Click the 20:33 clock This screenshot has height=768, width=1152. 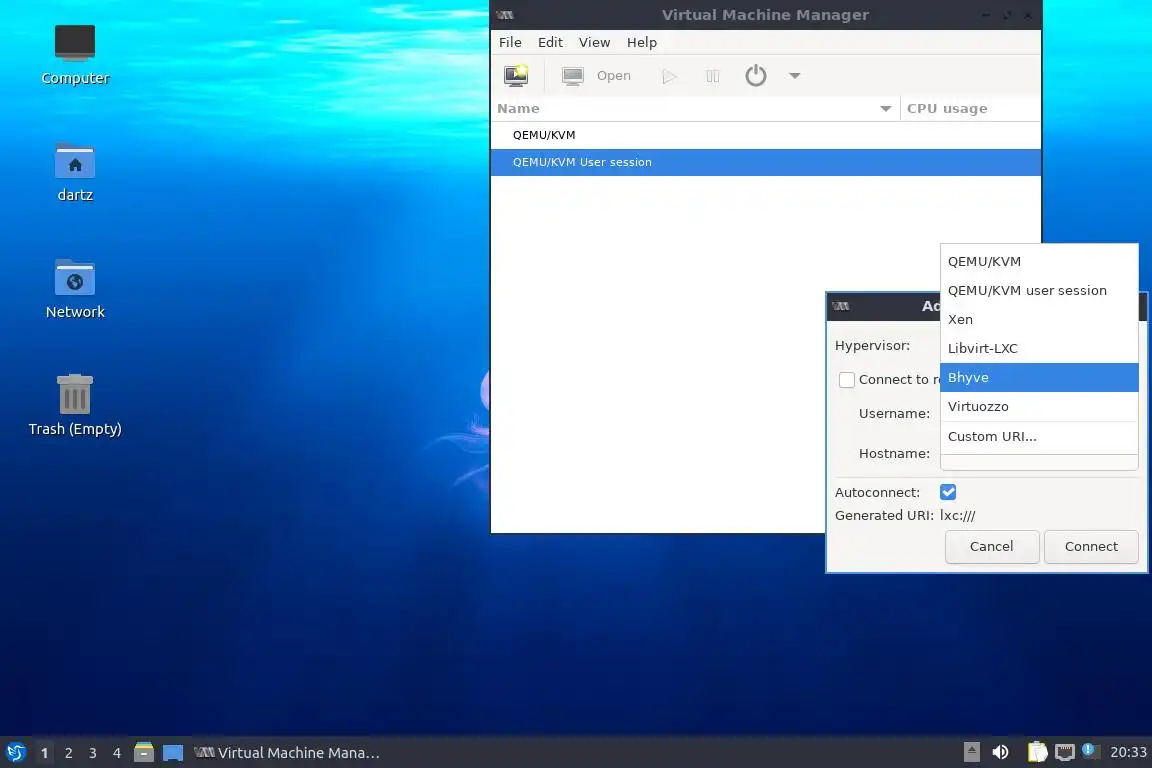click(x=1128, y=753)
